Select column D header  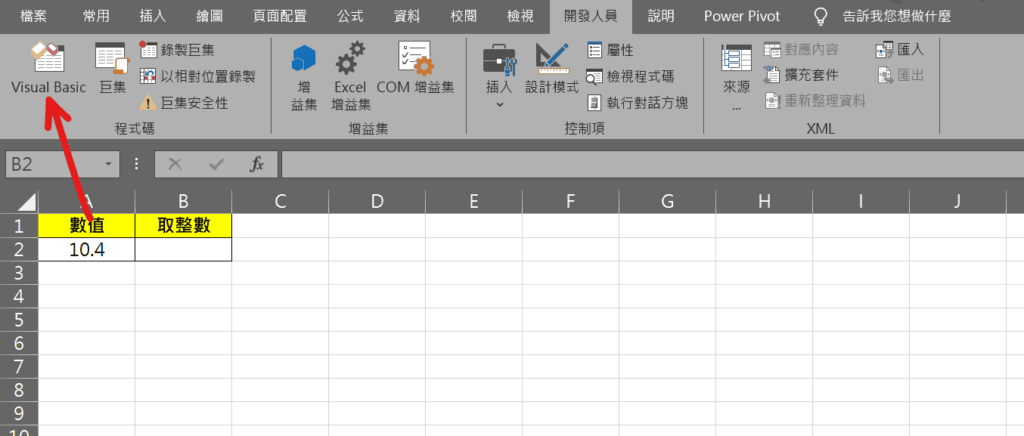[x=377, y=202]
